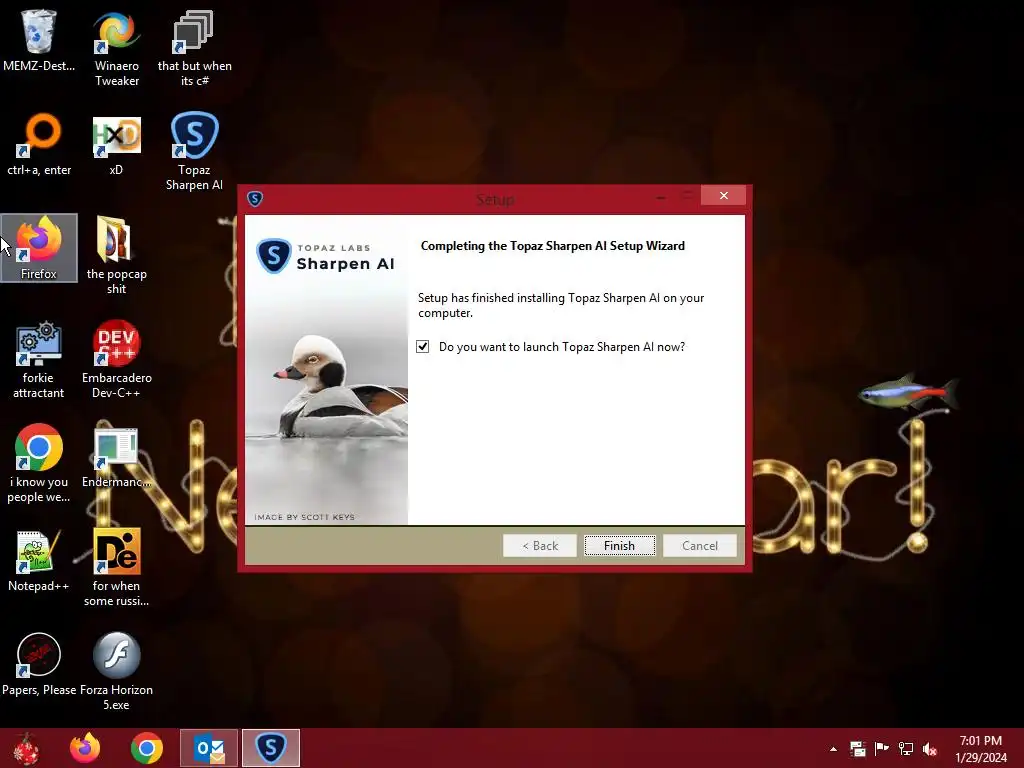Select the 'forkie attractant' desktop shortcut
This screenshot has height=768, width=1024.
click(39, 359)
